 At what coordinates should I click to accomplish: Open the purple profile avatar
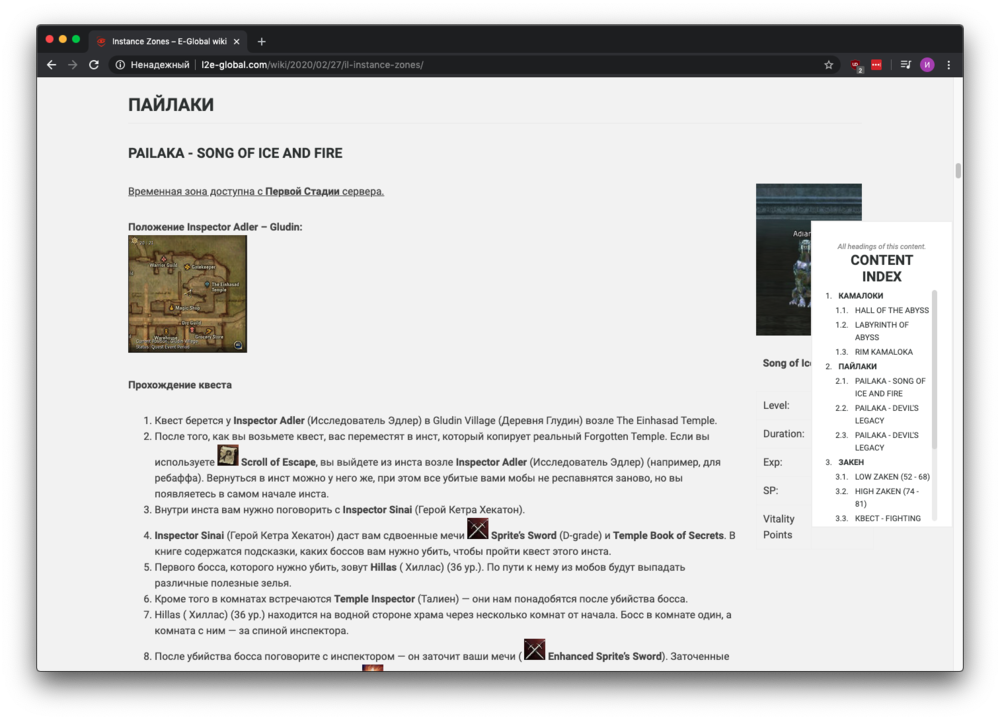click(927, 65)
